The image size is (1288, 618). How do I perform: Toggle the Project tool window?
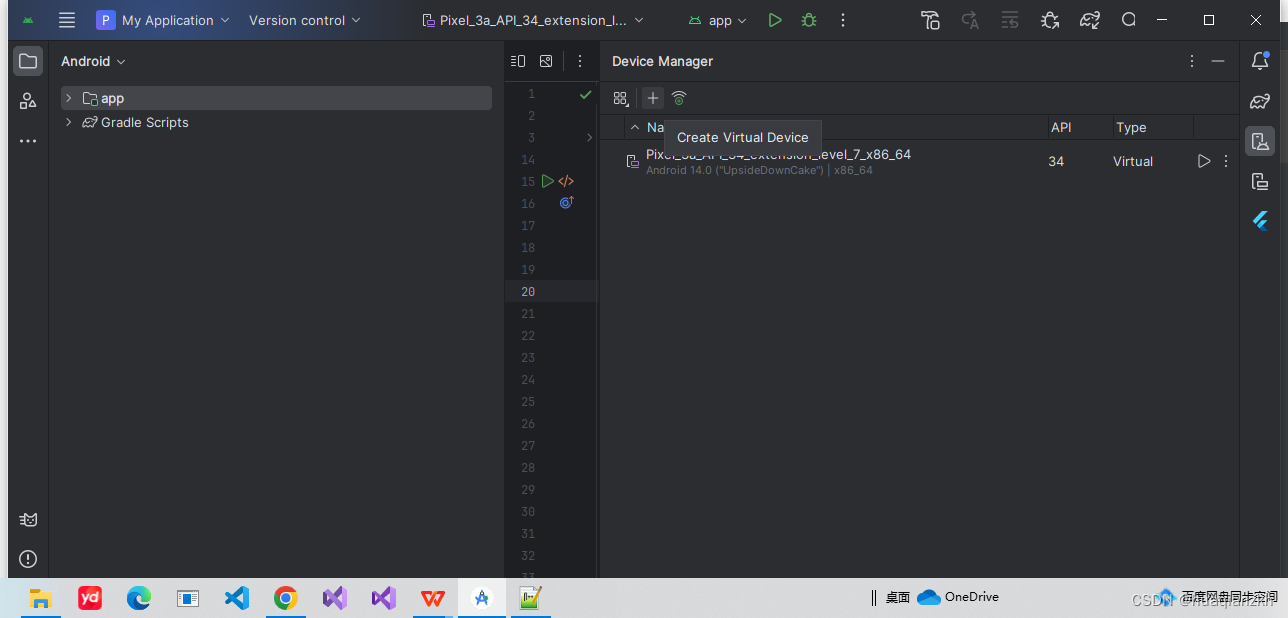point(27,61)
